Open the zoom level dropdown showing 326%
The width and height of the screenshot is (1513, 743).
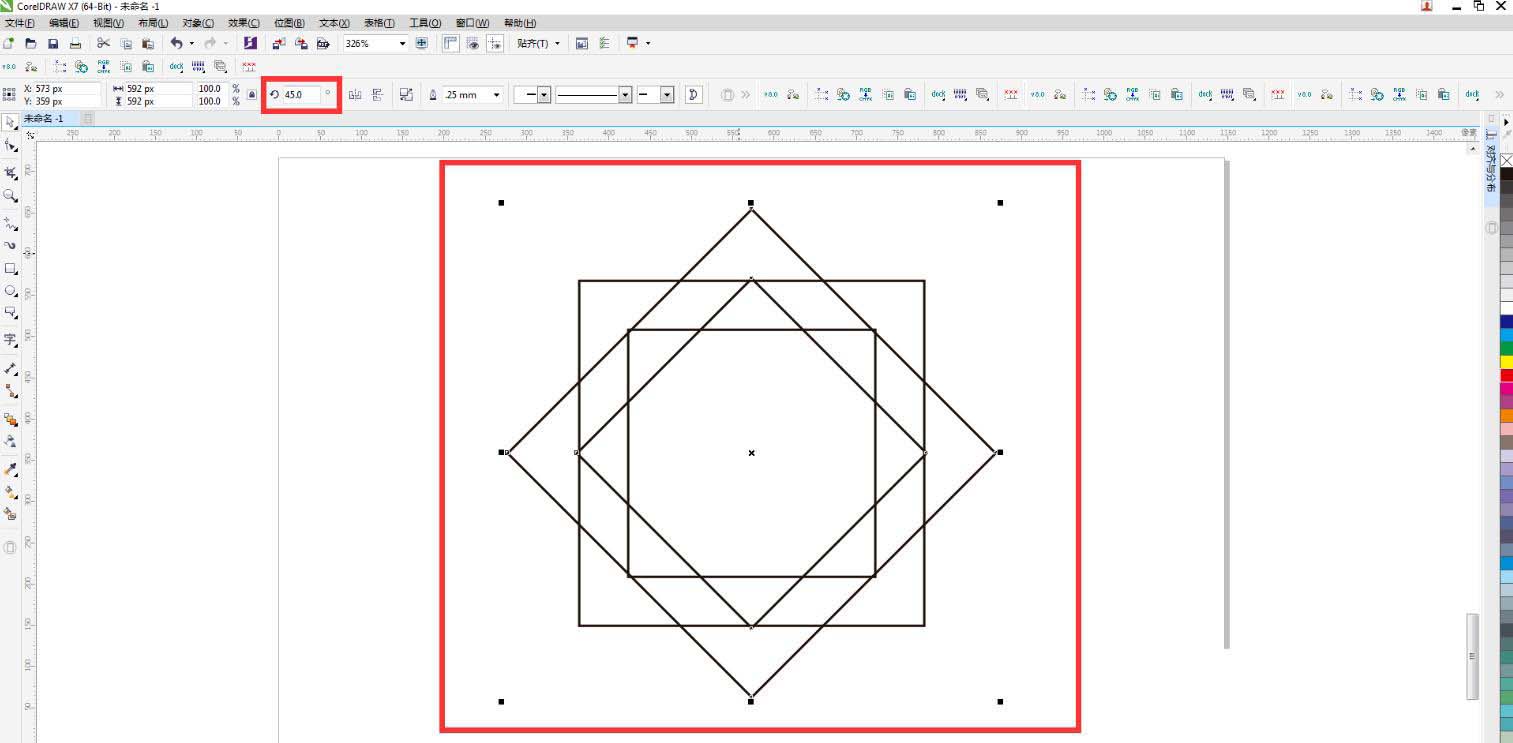tap(403, 43)
